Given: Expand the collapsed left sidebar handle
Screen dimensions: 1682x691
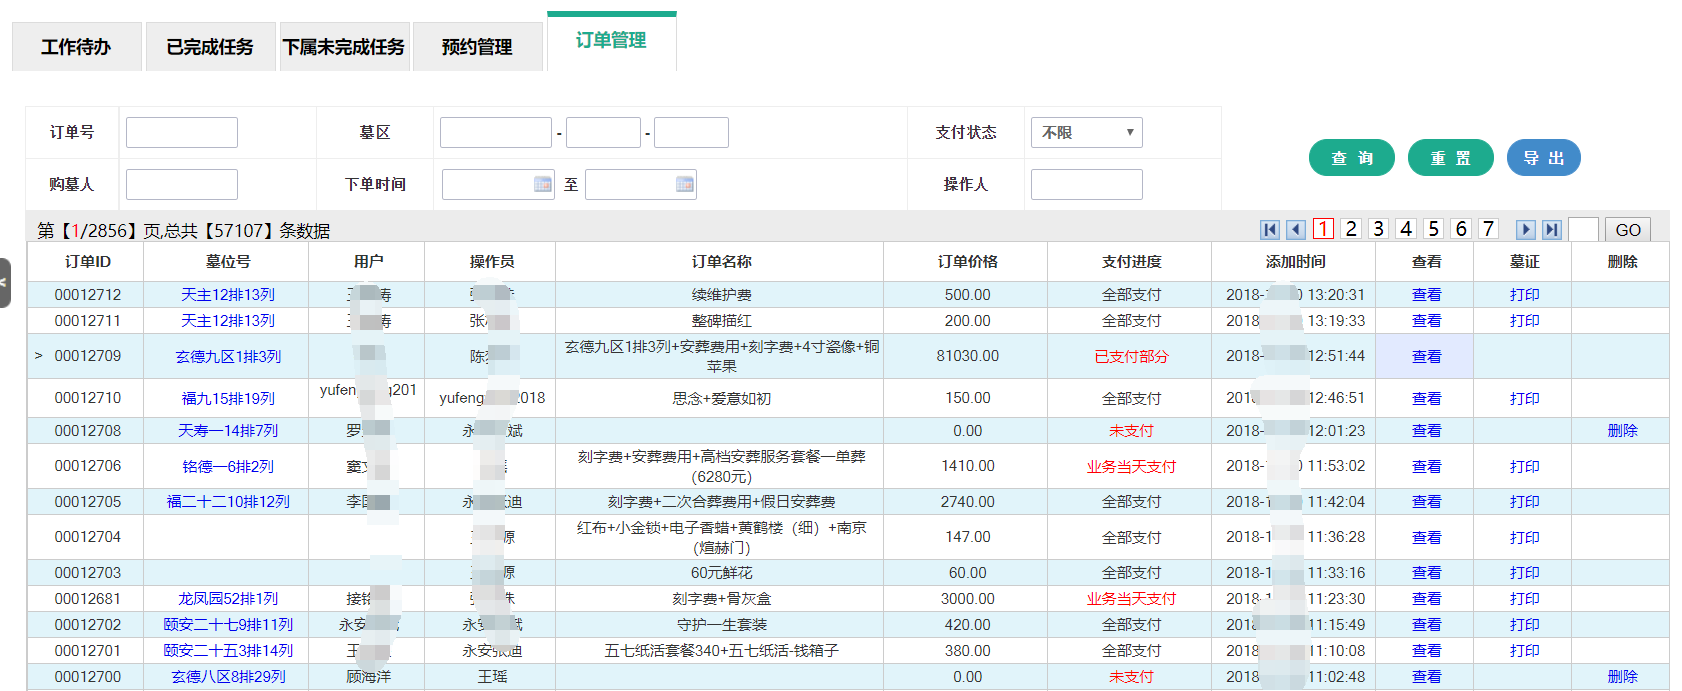Looking at the screenshot, I should 5,283.
